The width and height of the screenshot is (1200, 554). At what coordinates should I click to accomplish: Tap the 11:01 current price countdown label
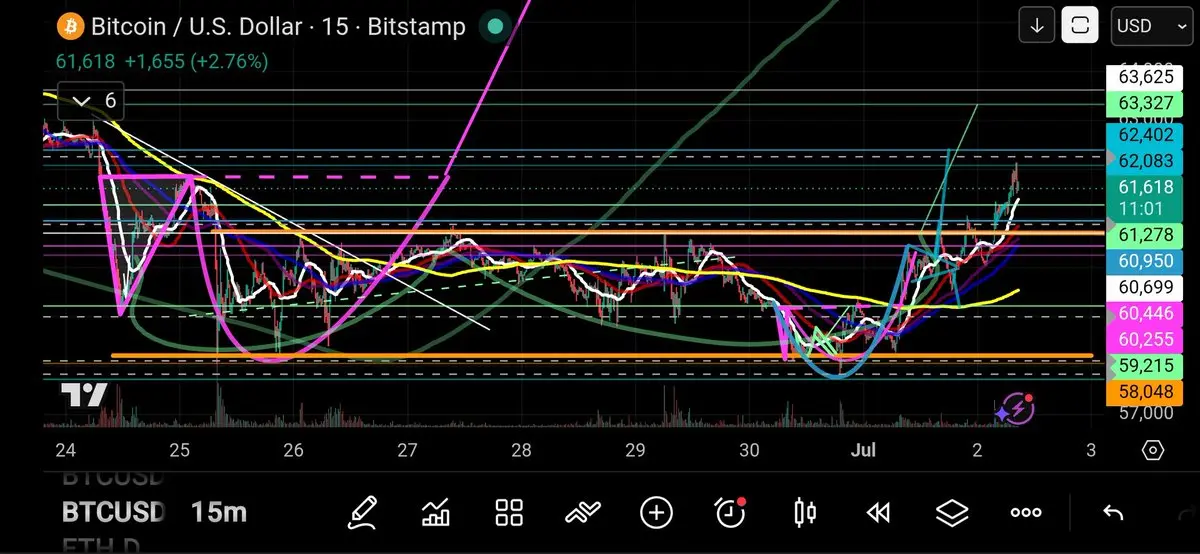1146,207
